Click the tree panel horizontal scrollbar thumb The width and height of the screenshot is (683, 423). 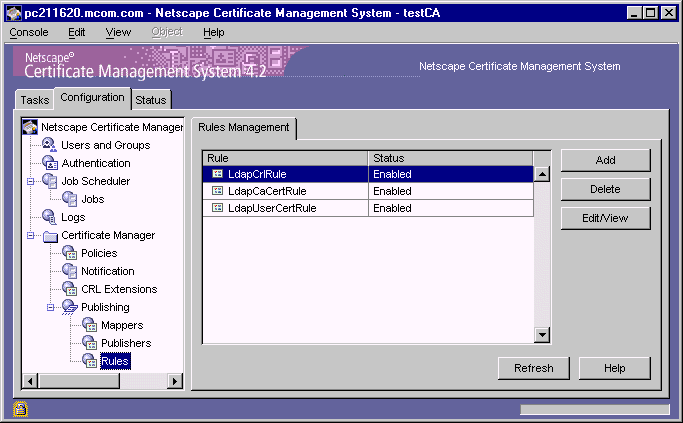[78, 381]
